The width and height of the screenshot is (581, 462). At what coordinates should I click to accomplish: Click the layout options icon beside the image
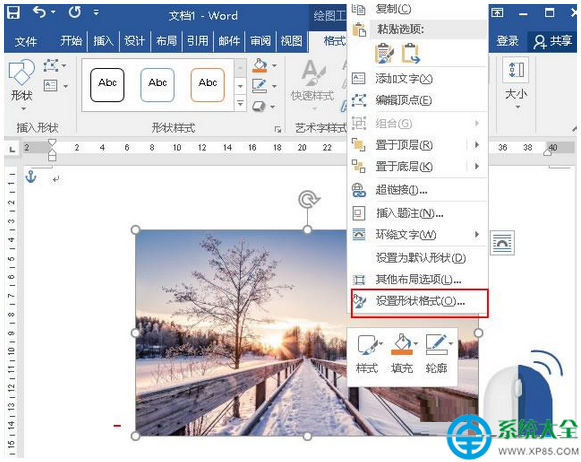click(502, 243)
